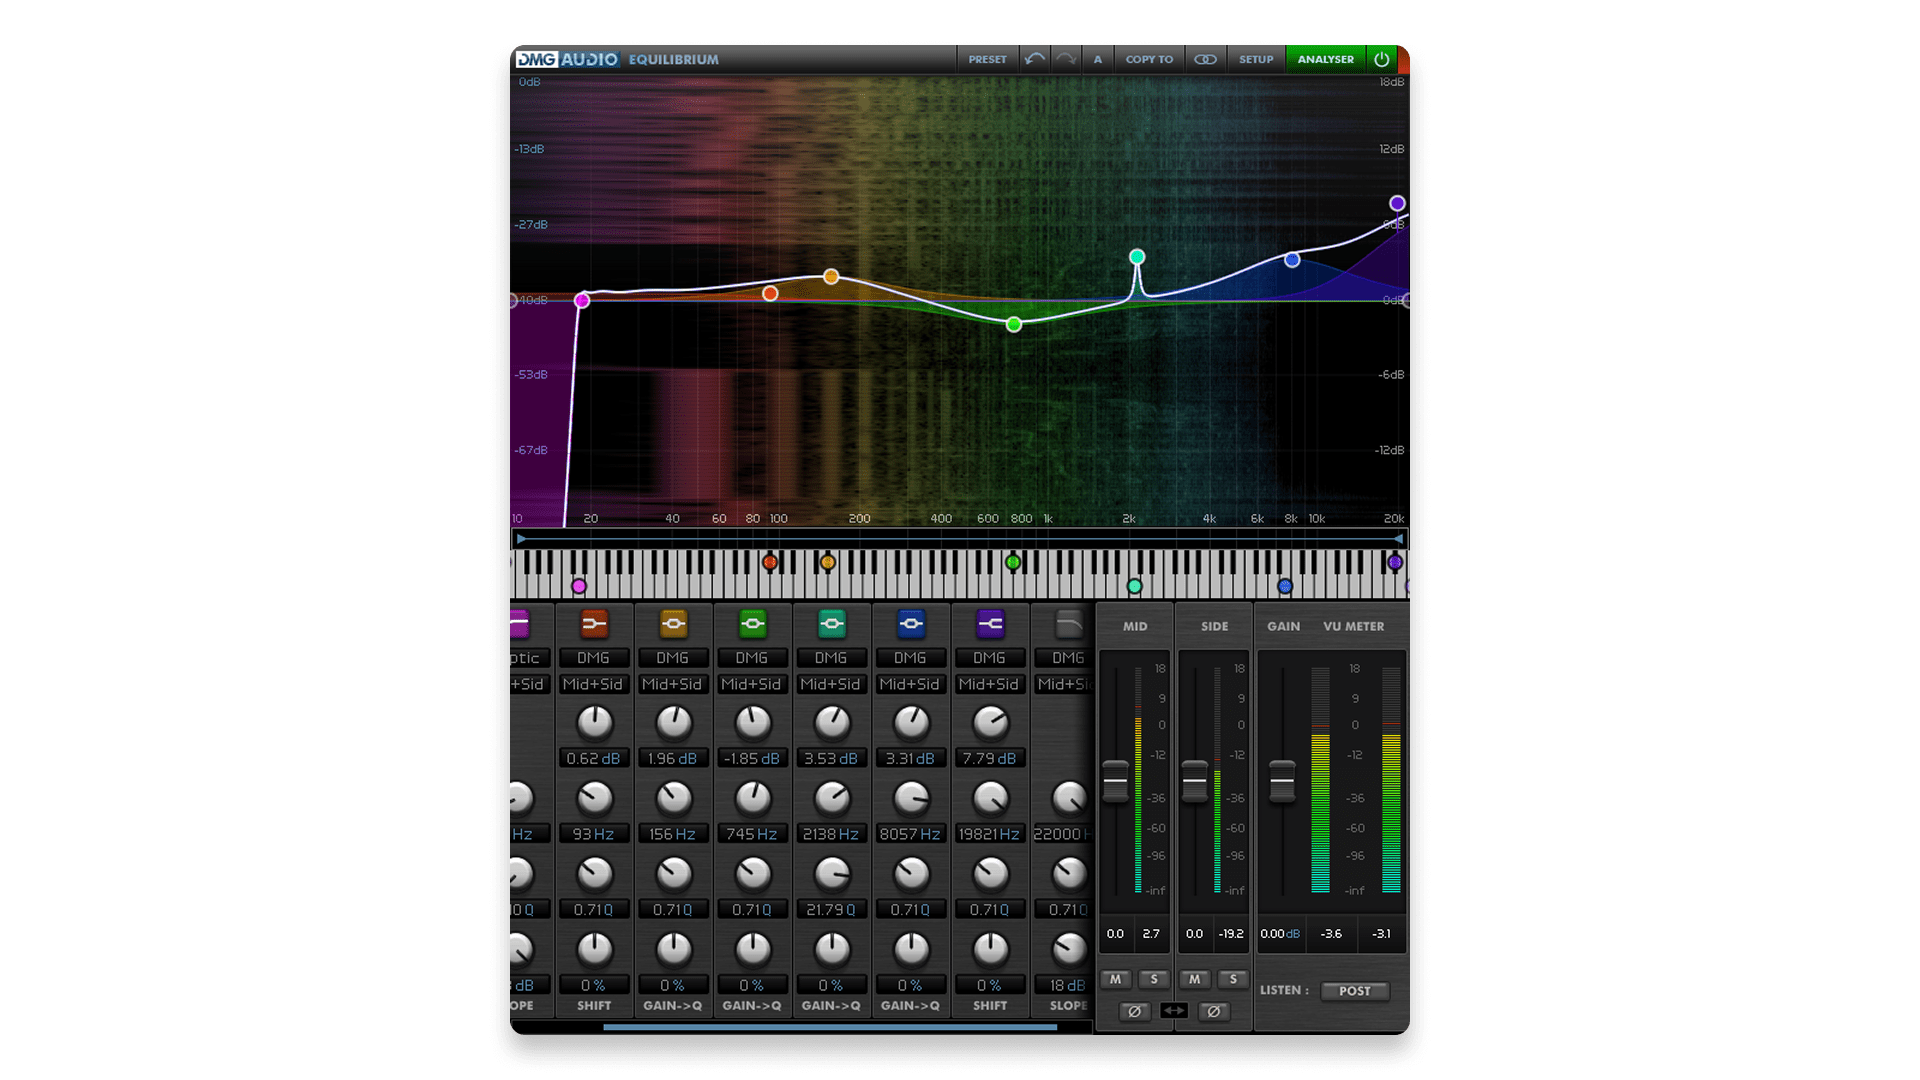The width and height of the screenshot is (1920, 1080).
Task: Toggle the plugin power bypass button
Action: tap(1381, 59)
